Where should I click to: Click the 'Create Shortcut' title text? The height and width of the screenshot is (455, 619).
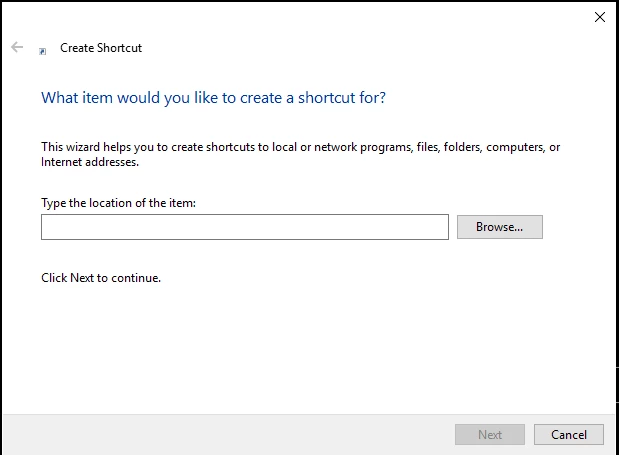(x=101, y=48)
